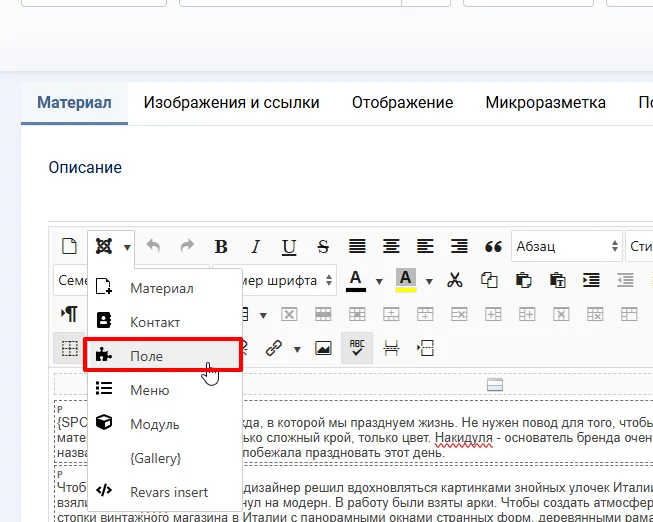Open table cell properties
653x522 pixels.
pos(357,315)
